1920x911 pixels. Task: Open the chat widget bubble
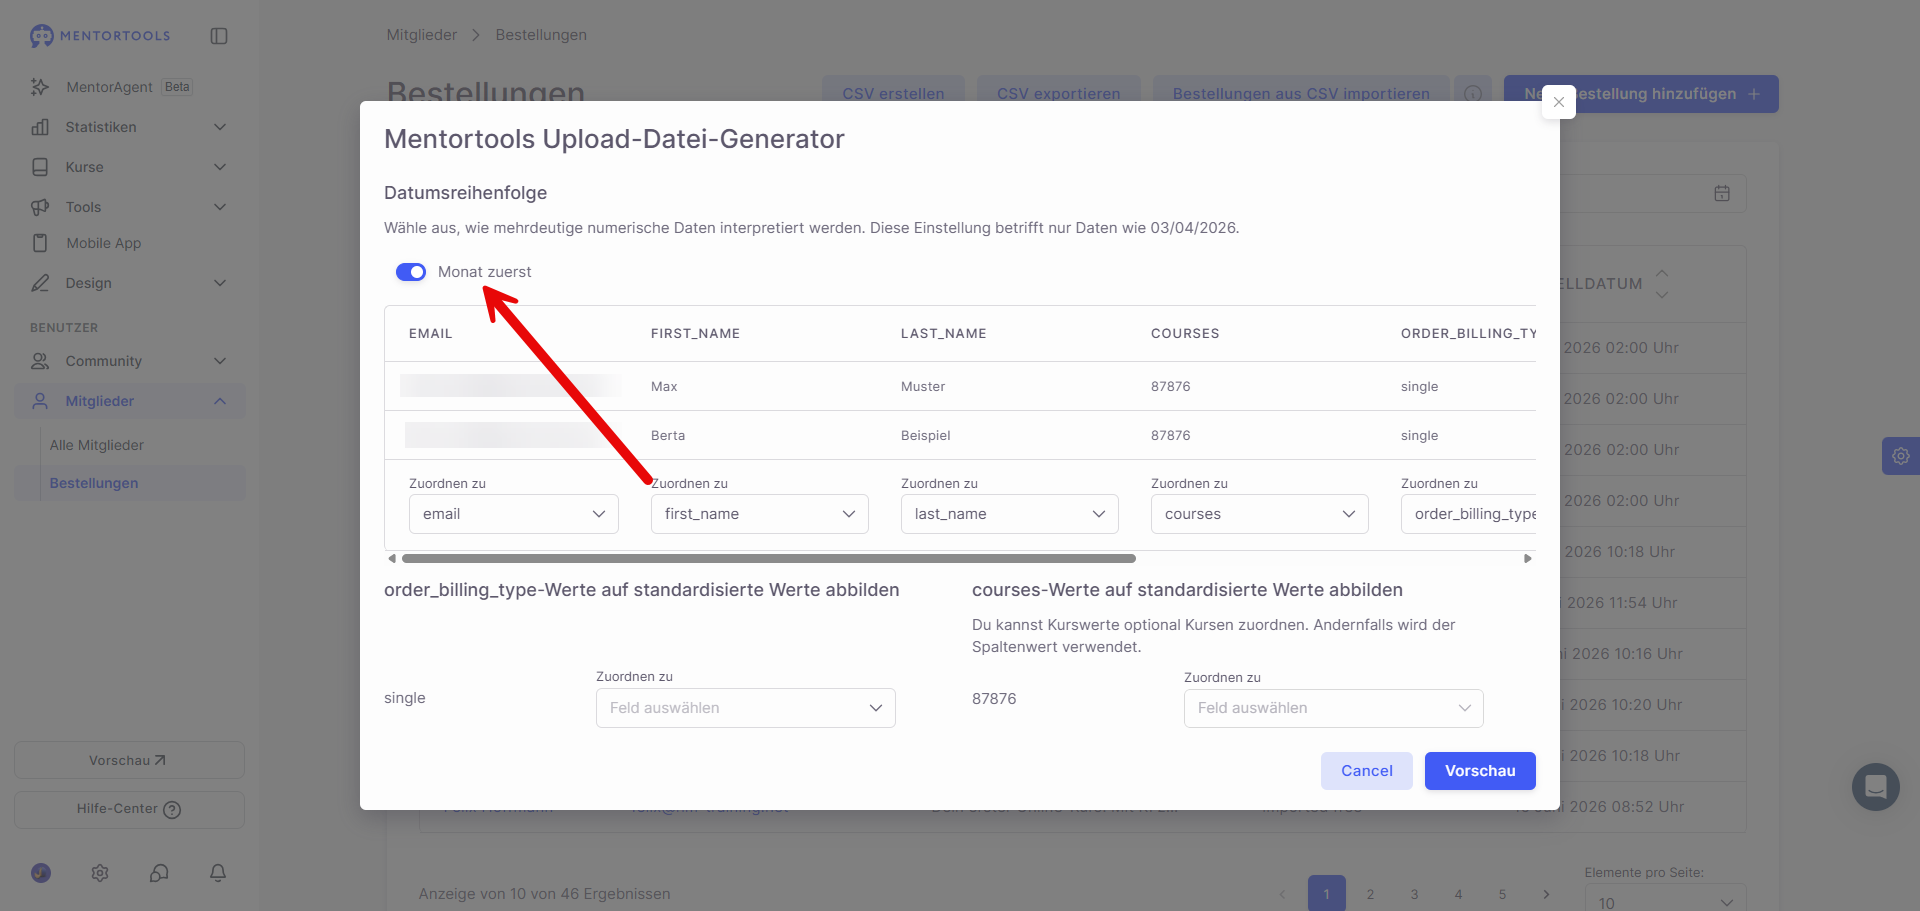[1876, 787]
